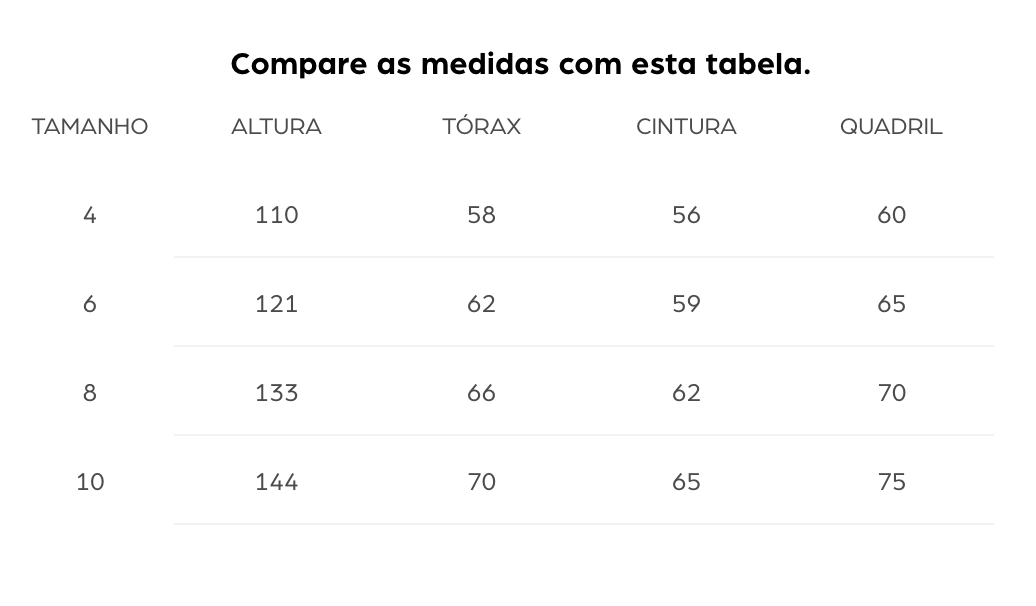Select the height value 144

[x=276, y=482]
